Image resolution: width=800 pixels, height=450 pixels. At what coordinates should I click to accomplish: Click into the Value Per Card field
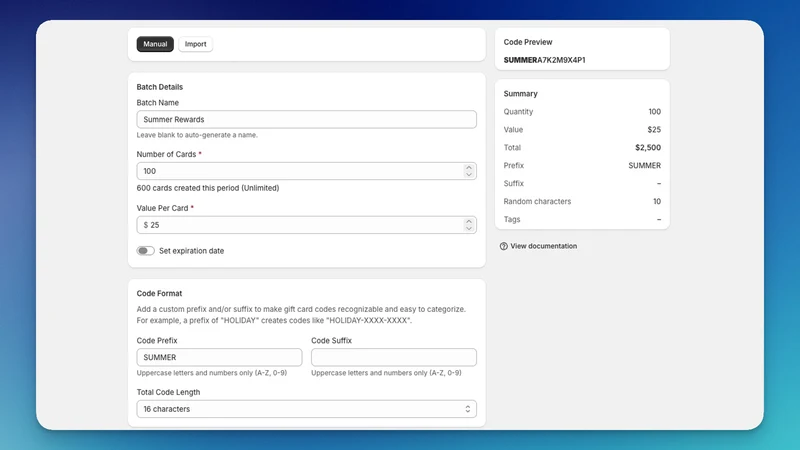click(300, 225)
